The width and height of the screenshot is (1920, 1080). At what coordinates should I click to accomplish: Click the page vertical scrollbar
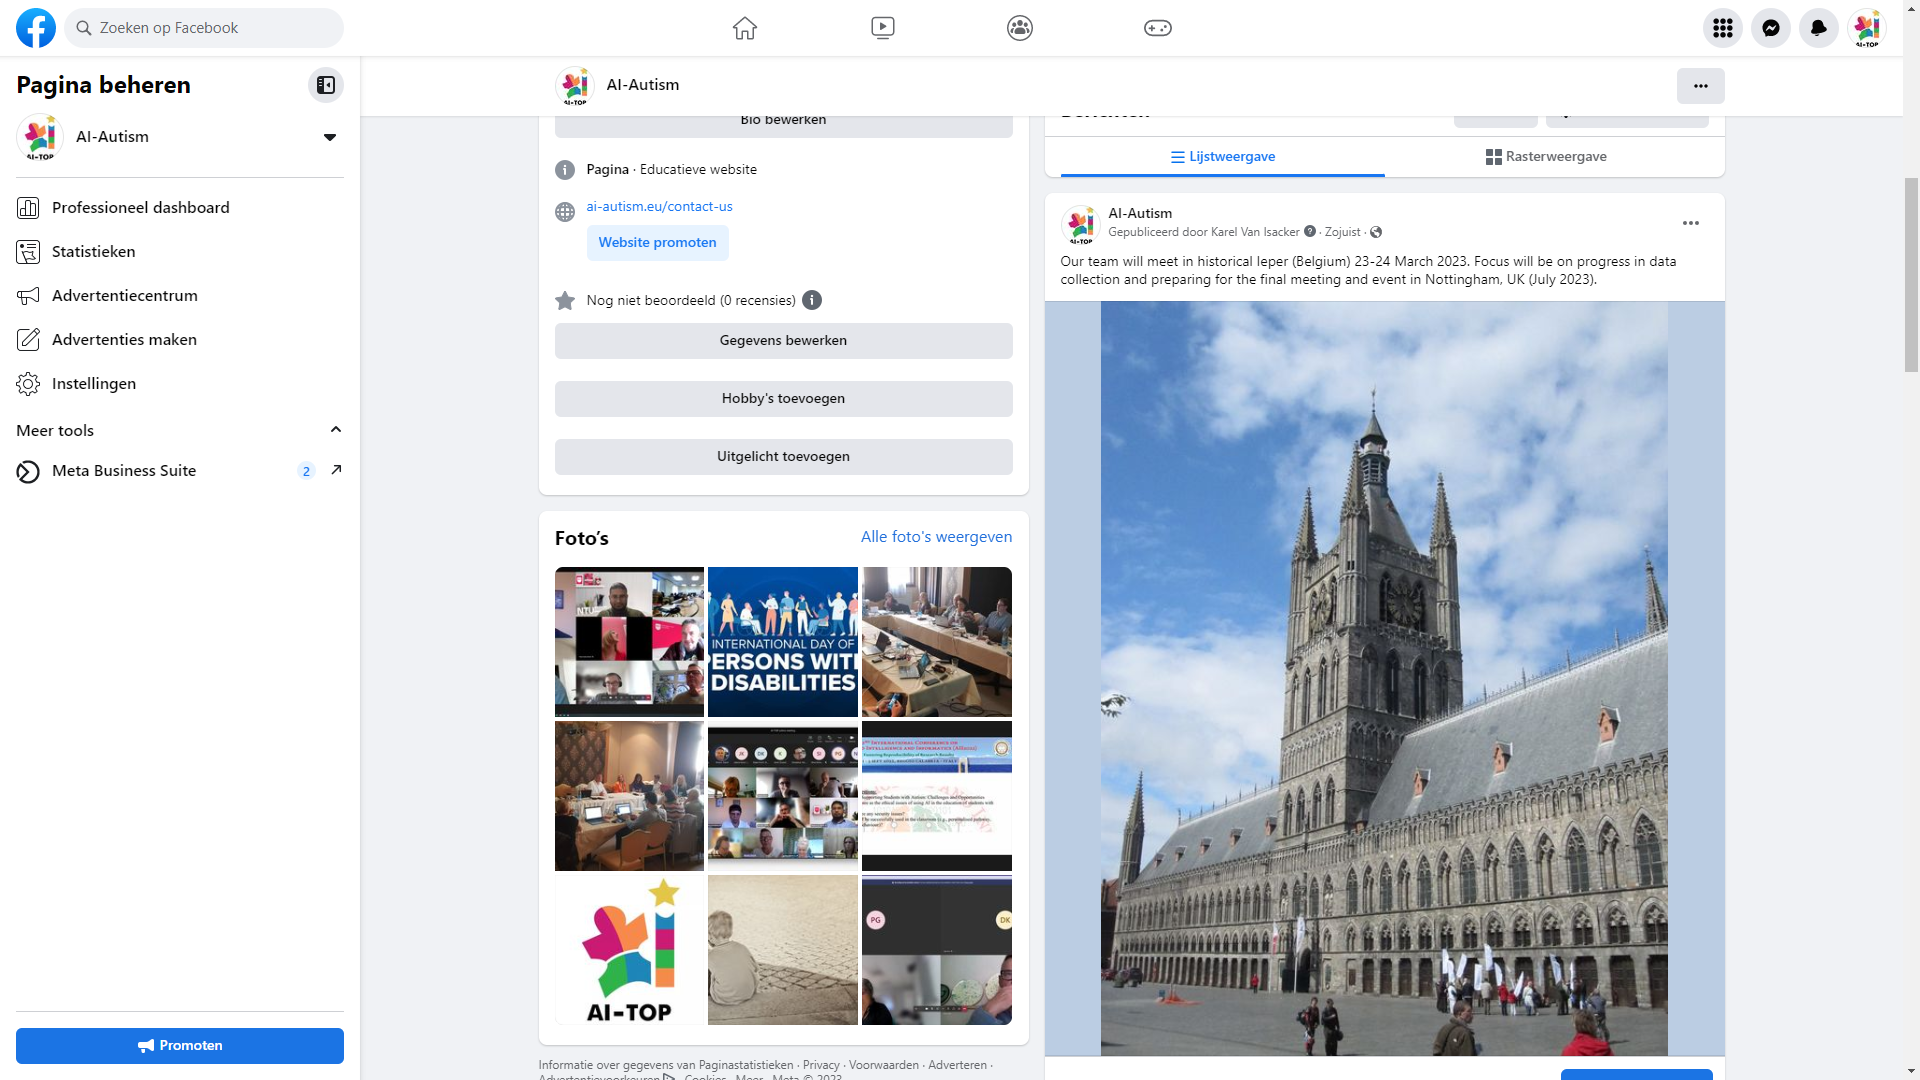1911,275
